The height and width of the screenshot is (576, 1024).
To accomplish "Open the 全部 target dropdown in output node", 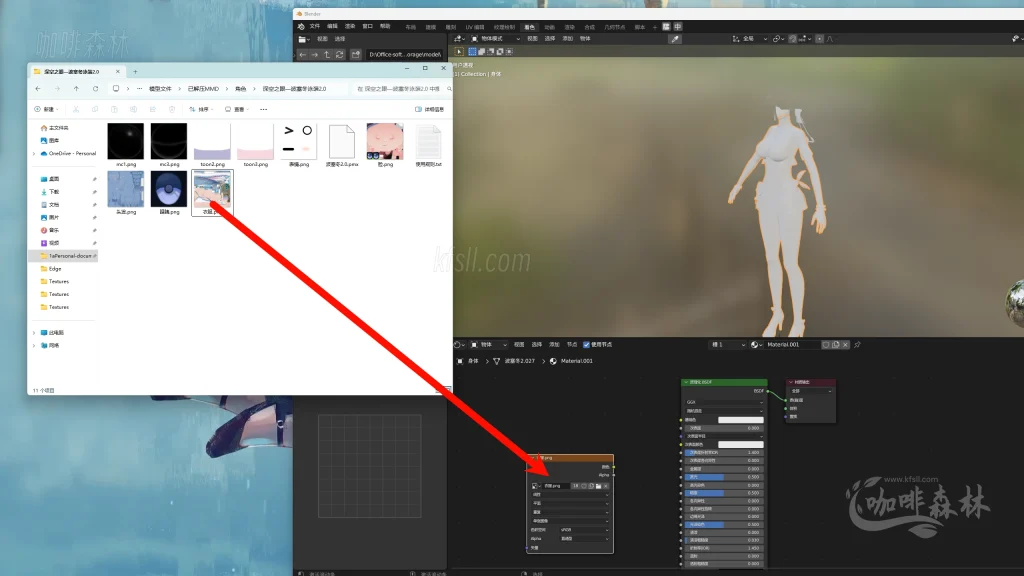I will tap(810, 391).
